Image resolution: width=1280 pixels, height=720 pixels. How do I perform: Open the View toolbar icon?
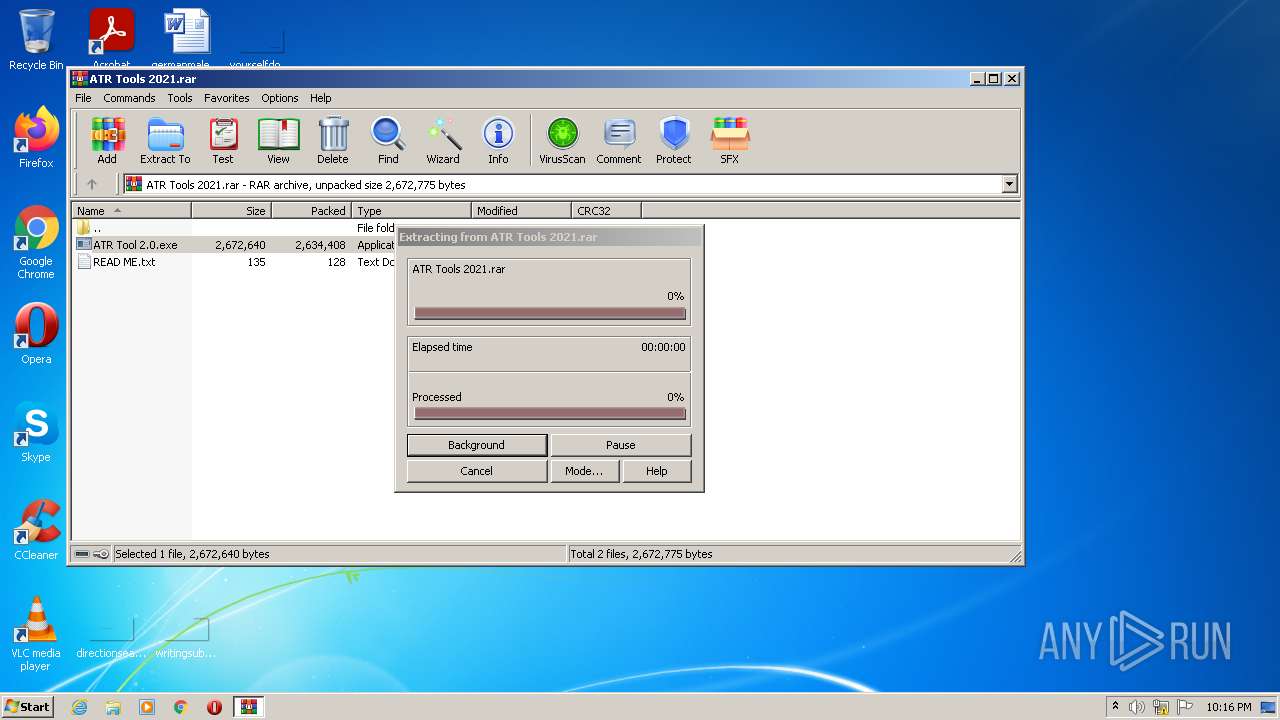coord(278,140)
